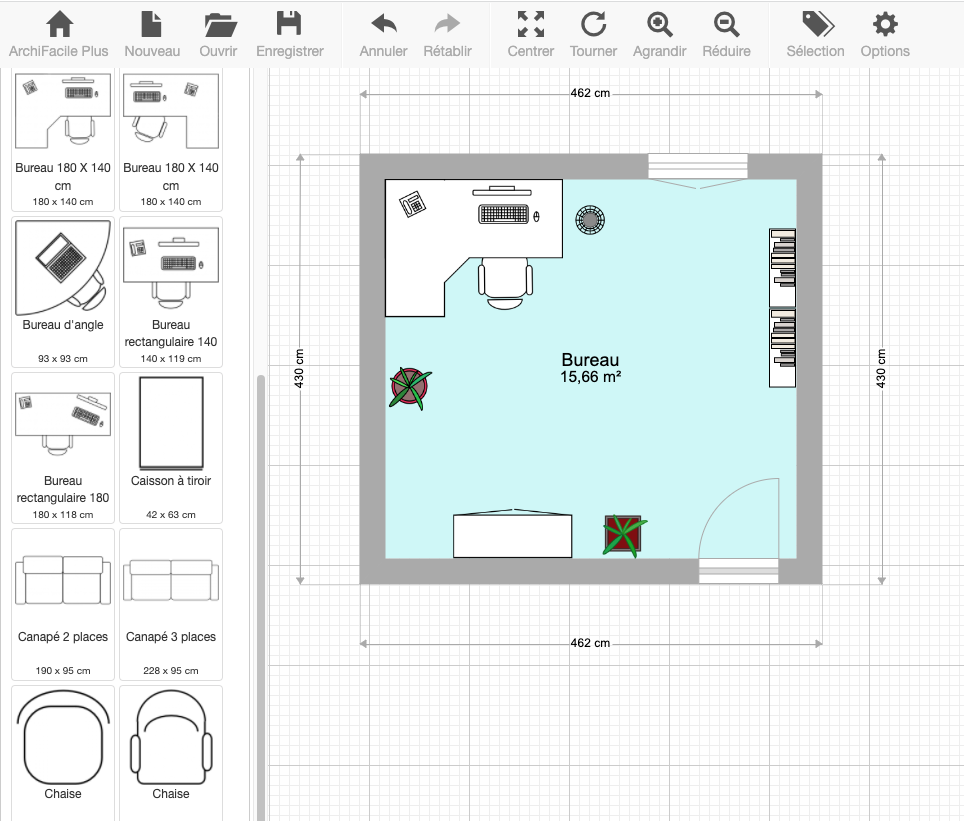Select the Canapé 3 places thumbnail

[x=171, y=580]
